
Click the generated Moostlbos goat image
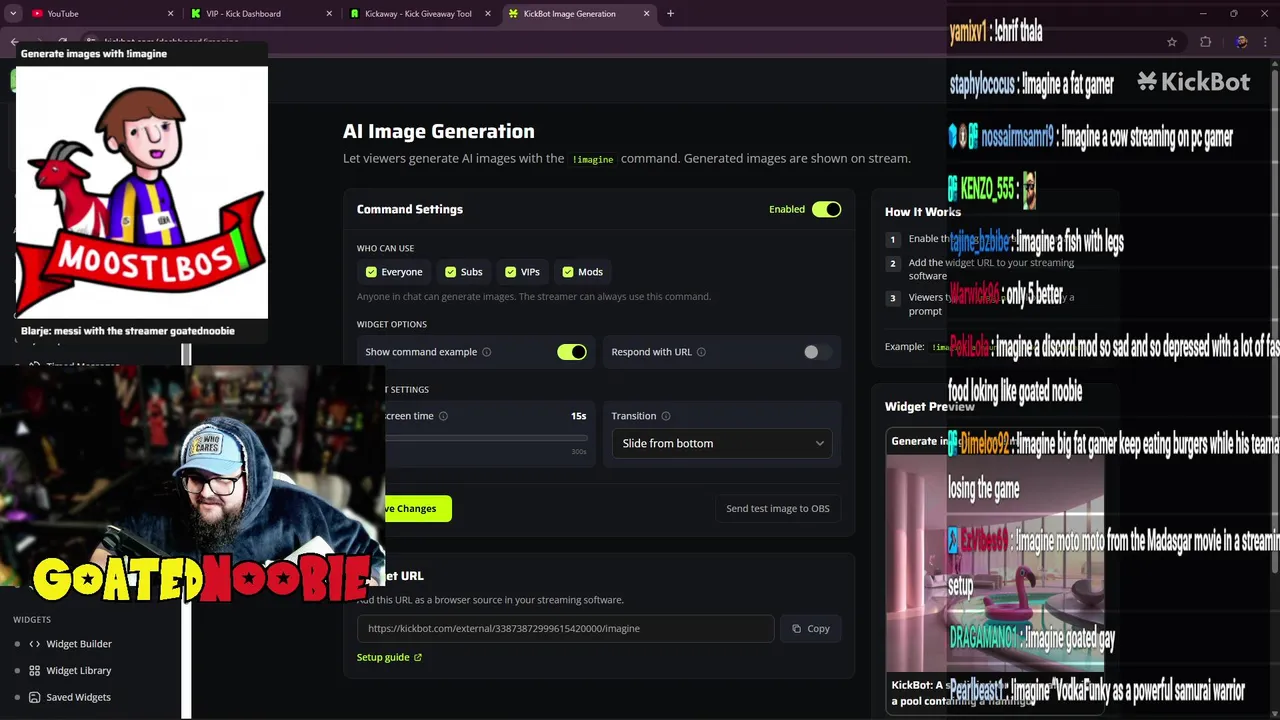tap(142, 192)
